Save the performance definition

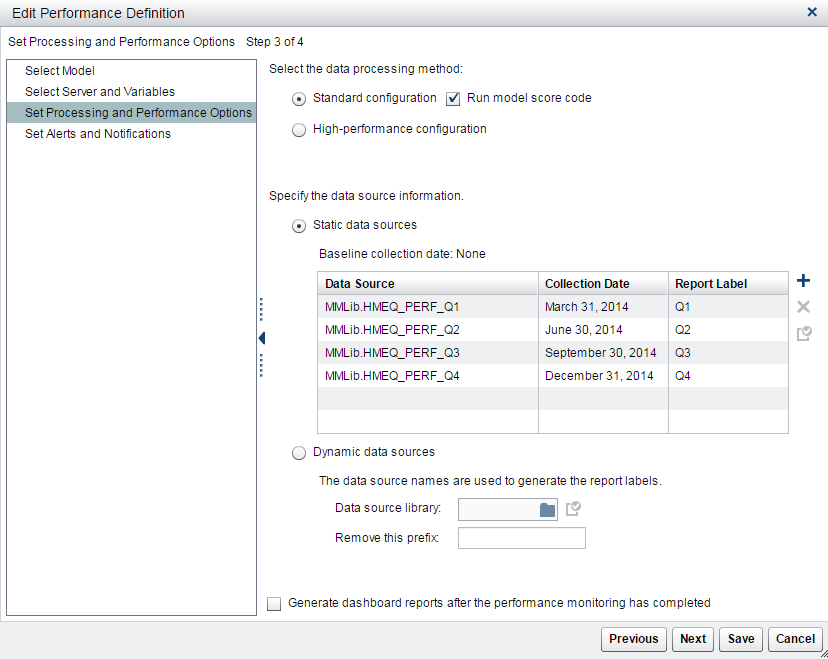pyautogui.click(x=740, y=639)
